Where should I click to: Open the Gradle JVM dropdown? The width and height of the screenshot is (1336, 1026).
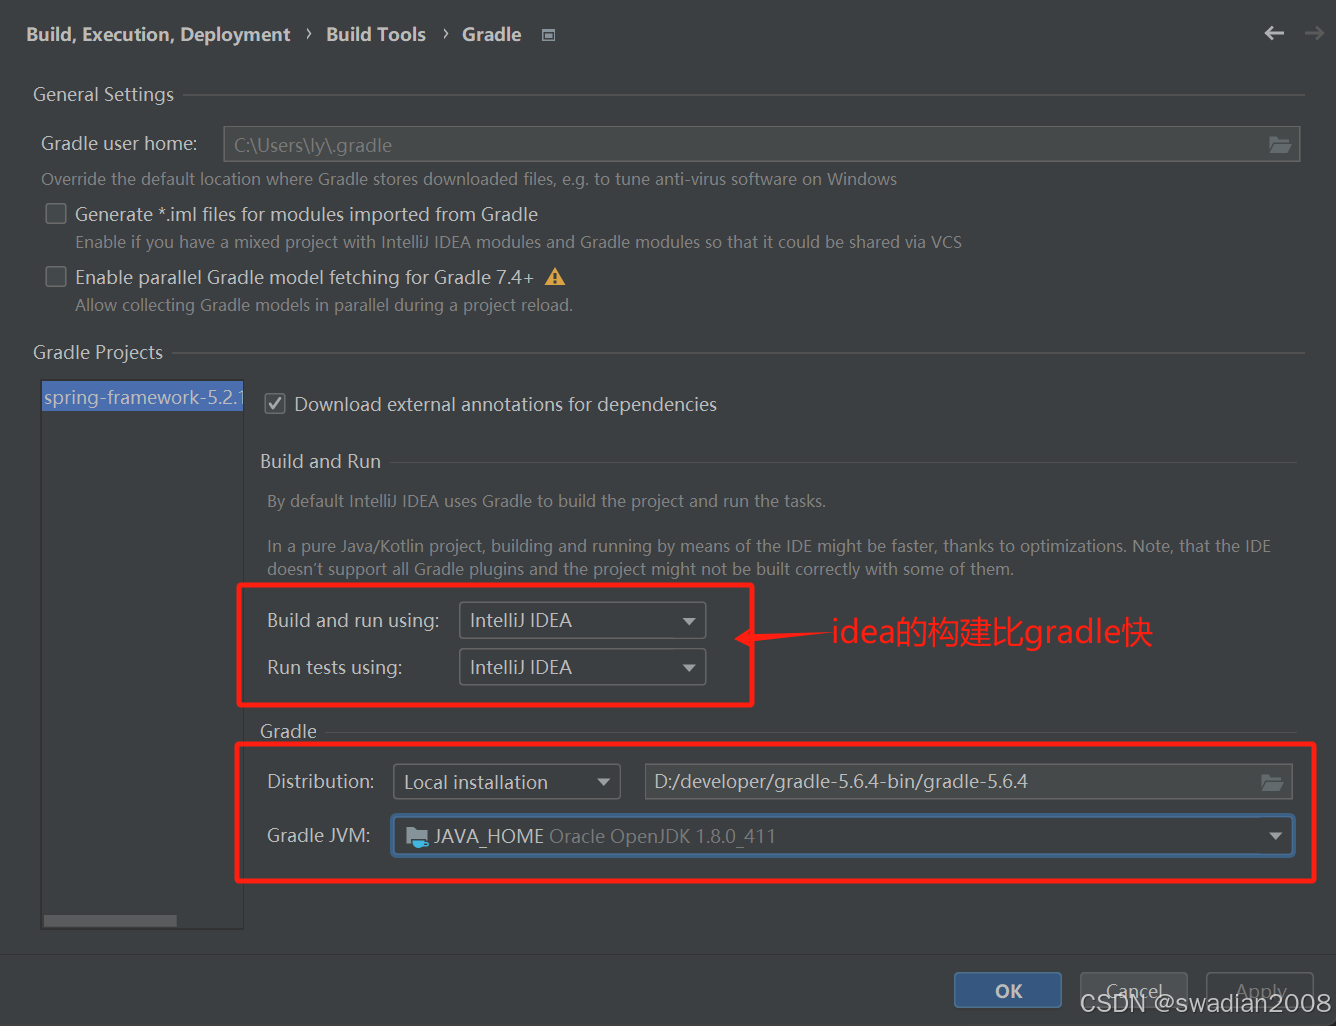1275,836
